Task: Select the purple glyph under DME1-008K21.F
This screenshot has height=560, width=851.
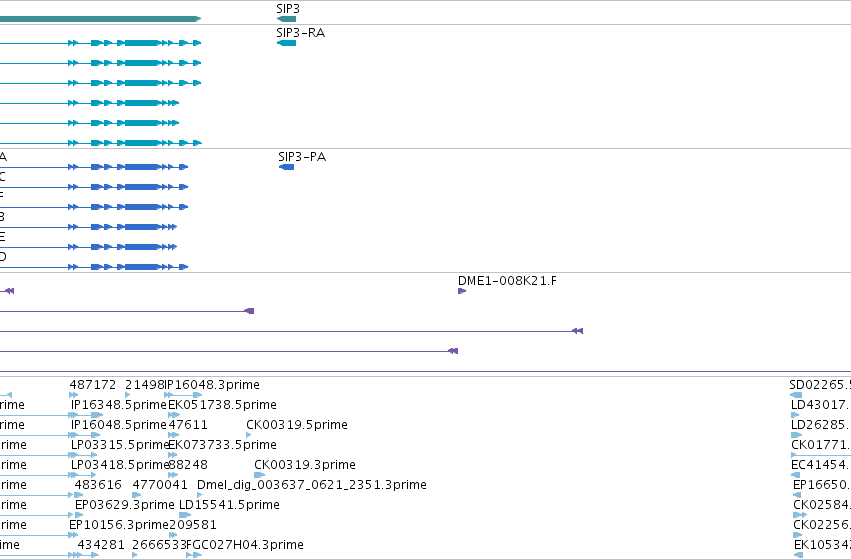Action: [462, 291]
